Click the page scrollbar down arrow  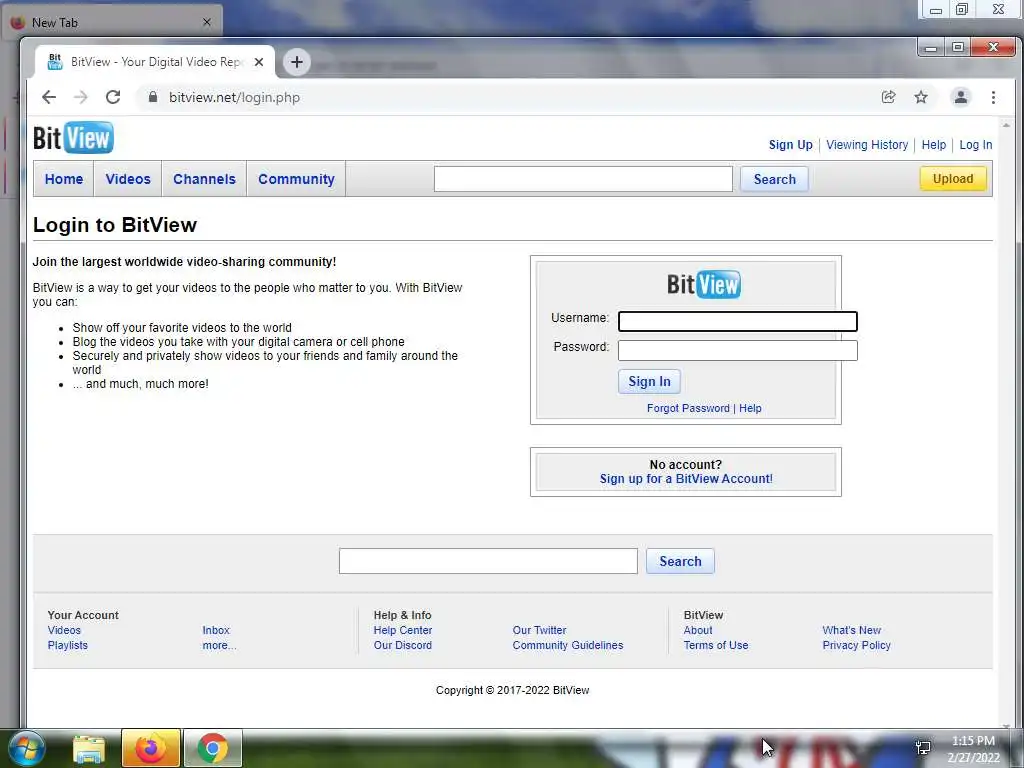(1006, 724)
